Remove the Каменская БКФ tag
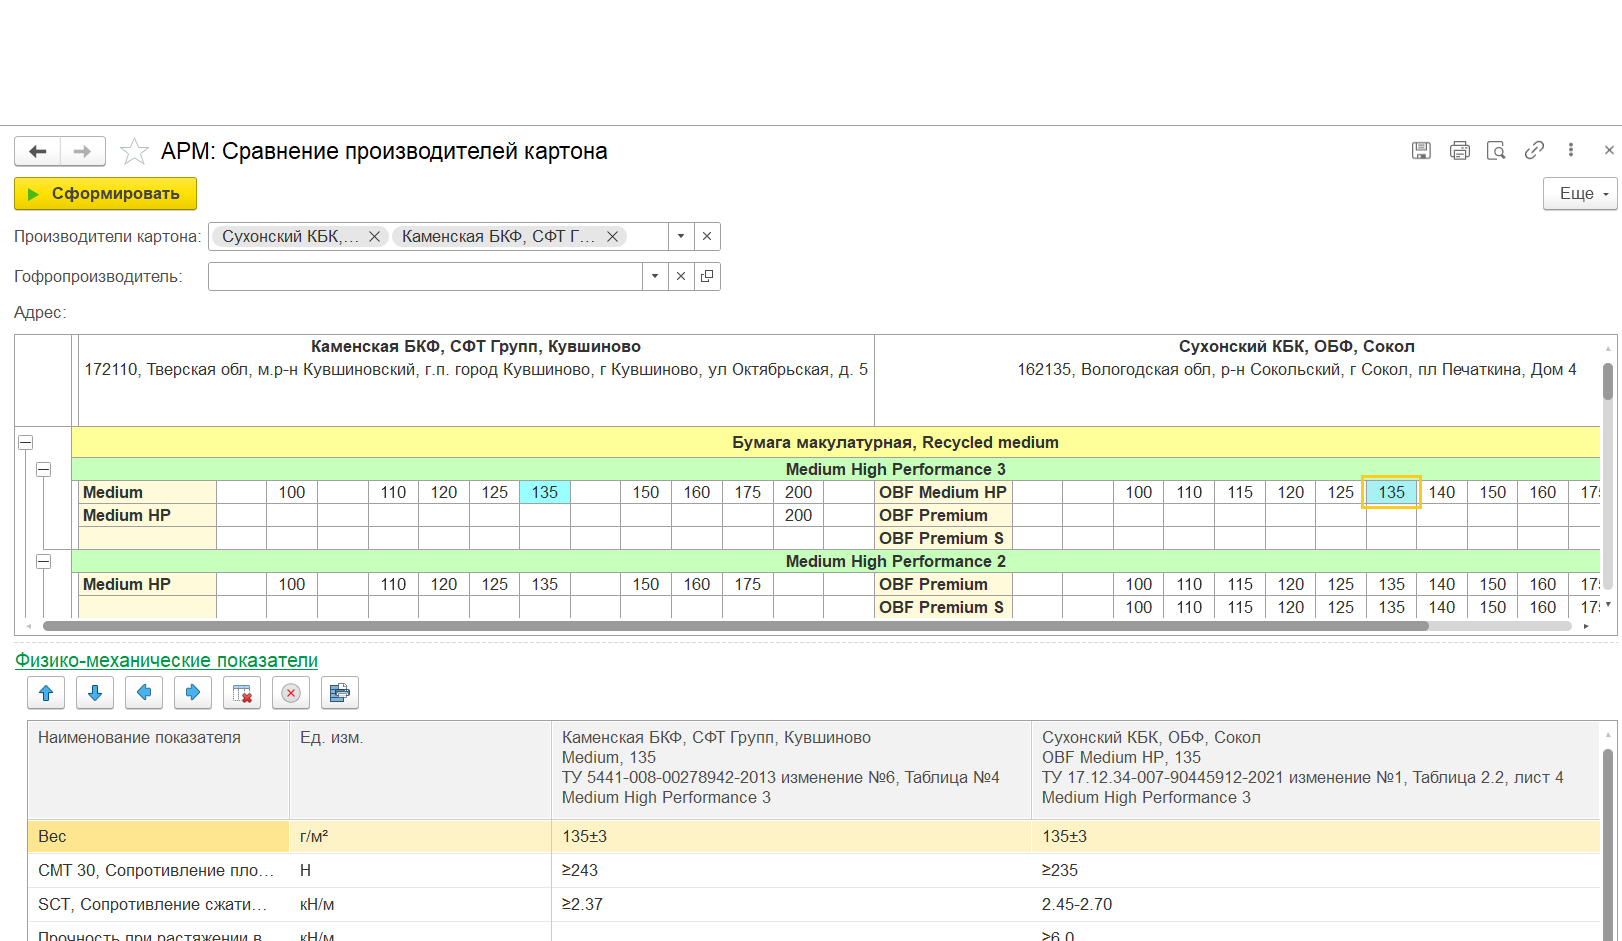 coord(612,236)
